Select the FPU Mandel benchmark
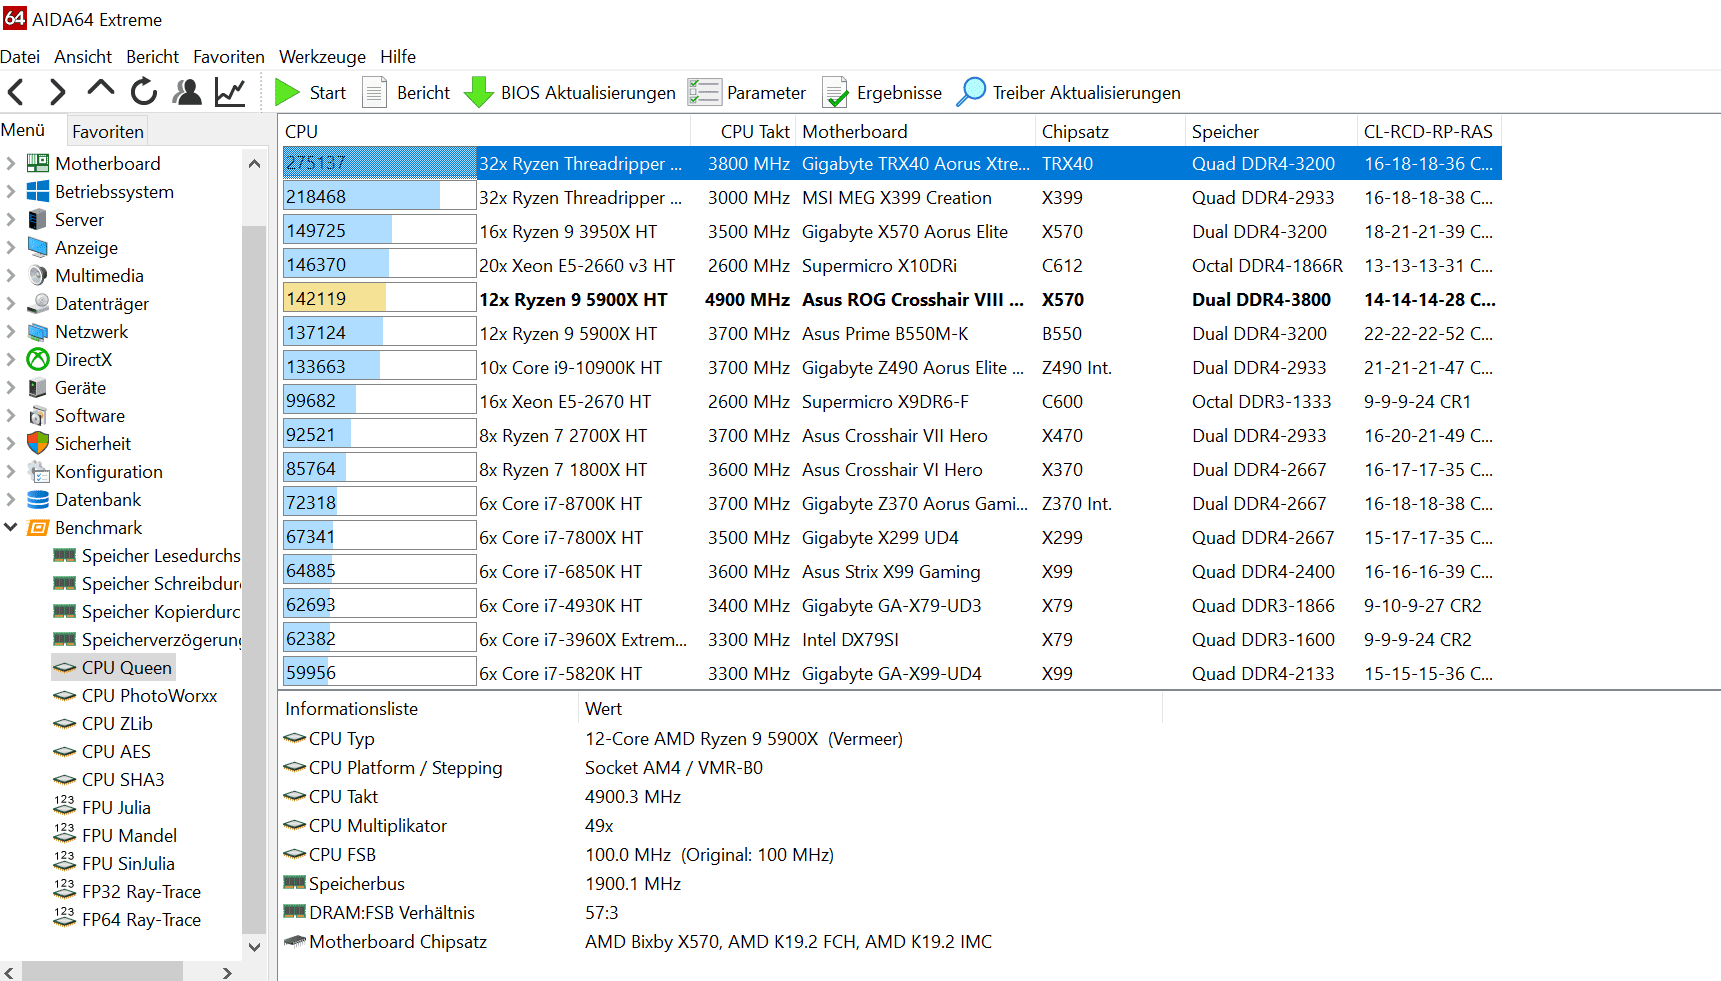Image resolution: width=1721 pixels, height=981 pixels. pyautogui.click(x=129, y=835)
